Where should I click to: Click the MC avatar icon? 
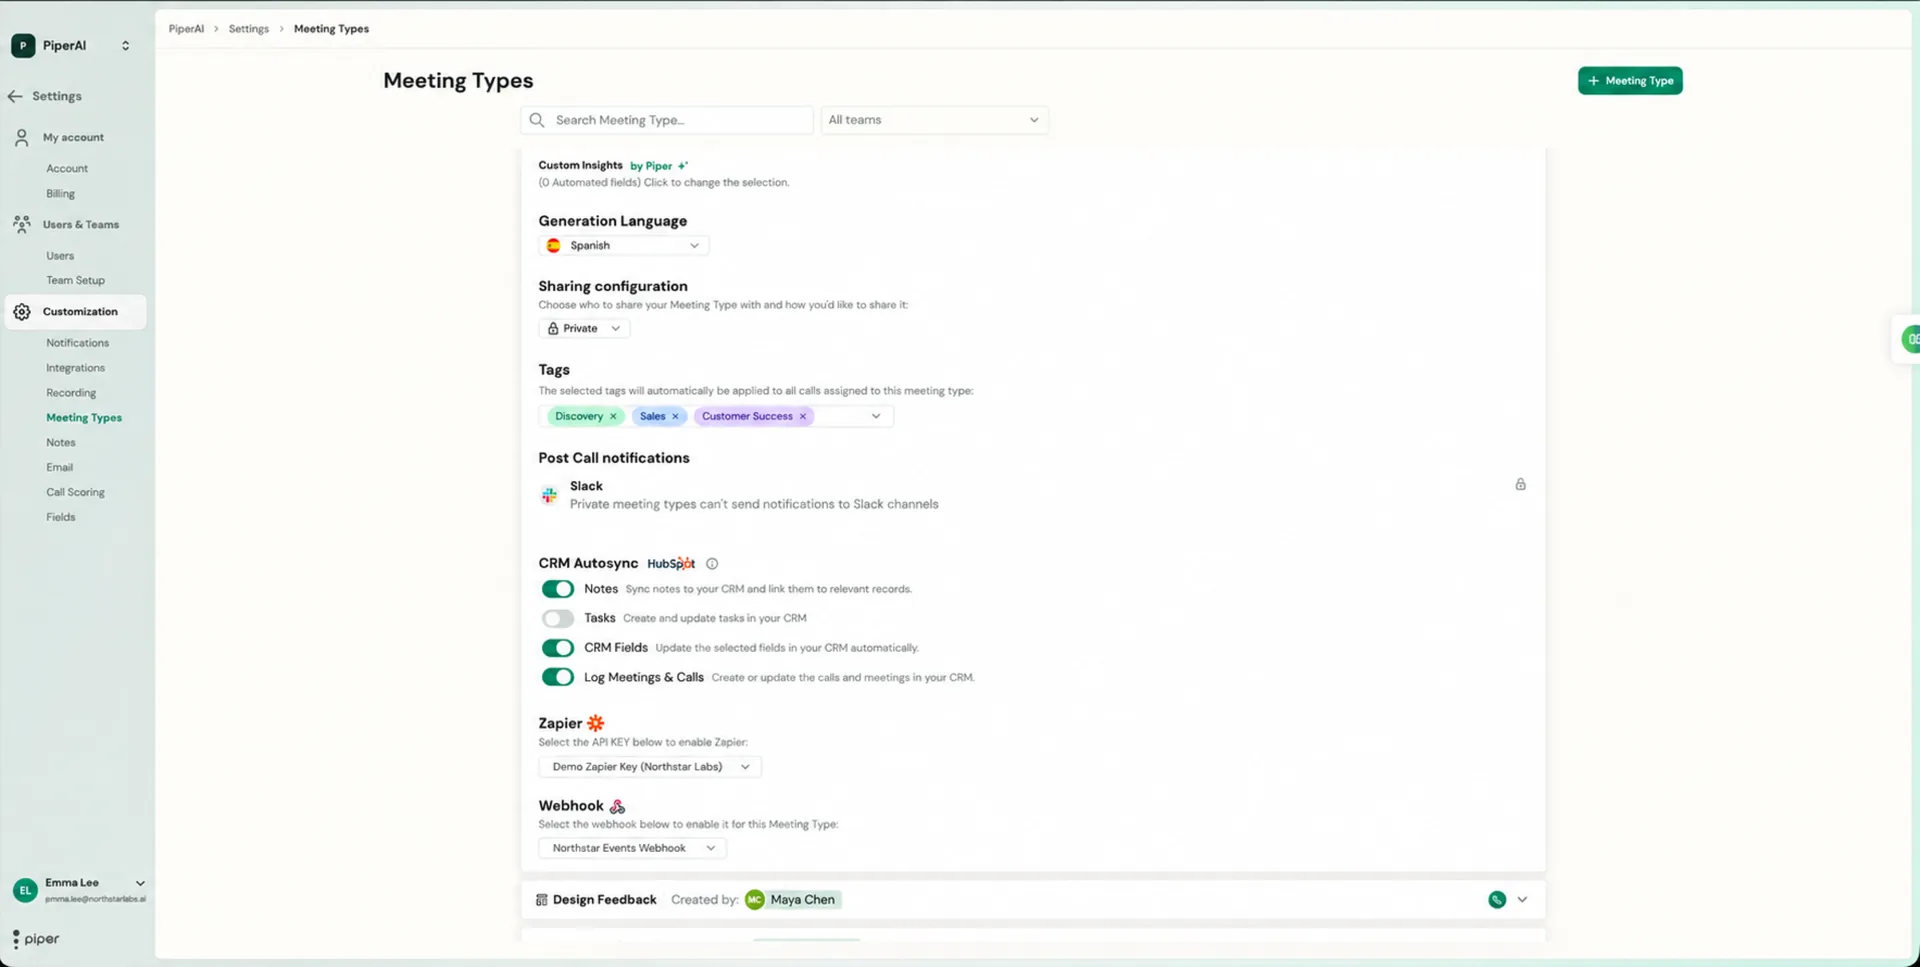[x=755, y=900]
